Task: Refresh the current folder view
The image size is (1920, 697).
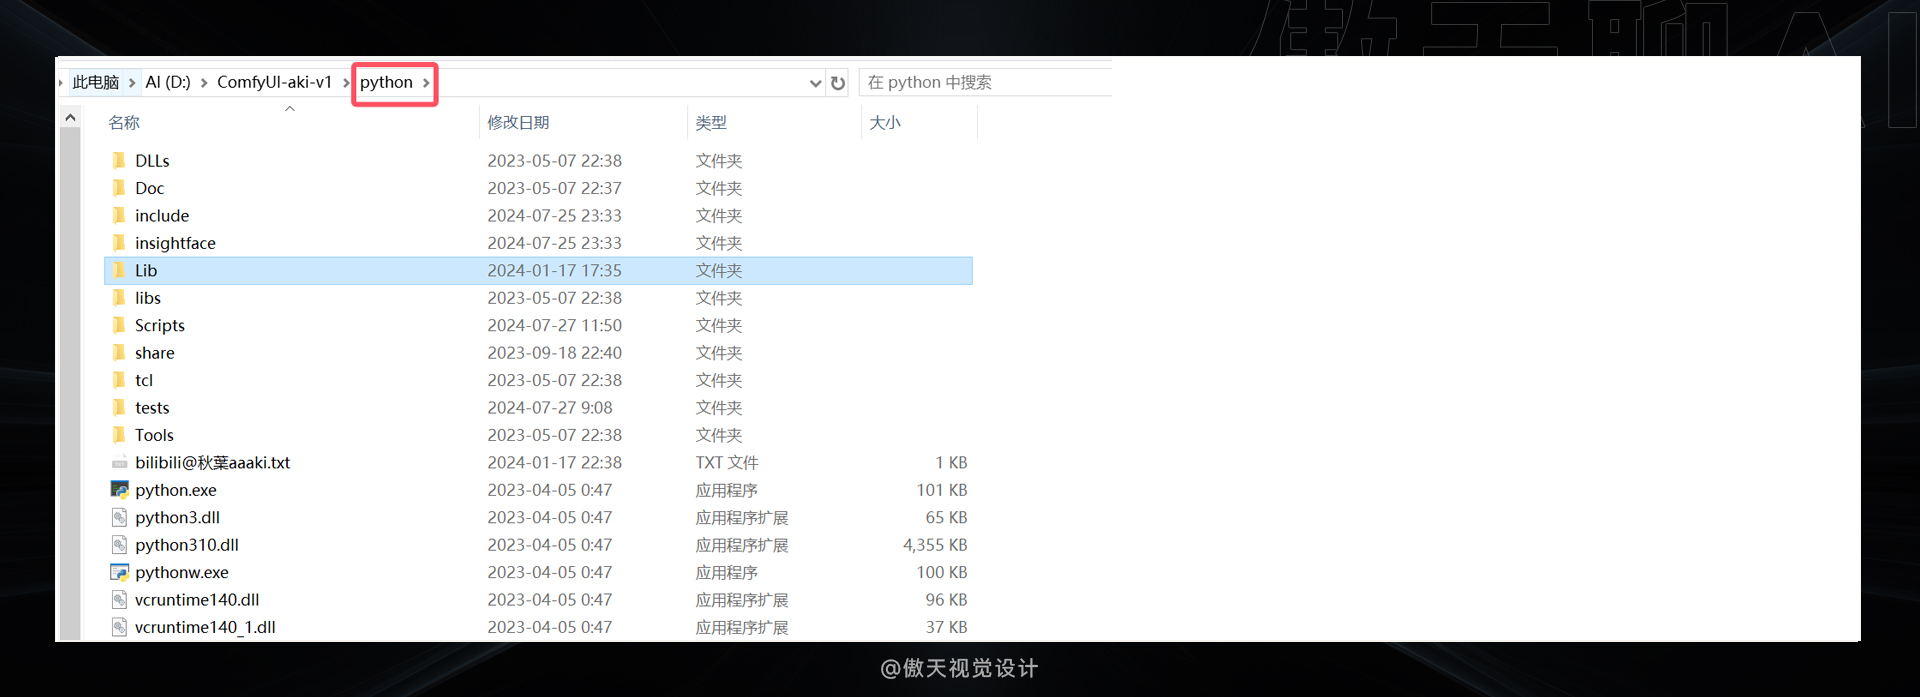Action: pyautogui.click(x=838, y=83)
